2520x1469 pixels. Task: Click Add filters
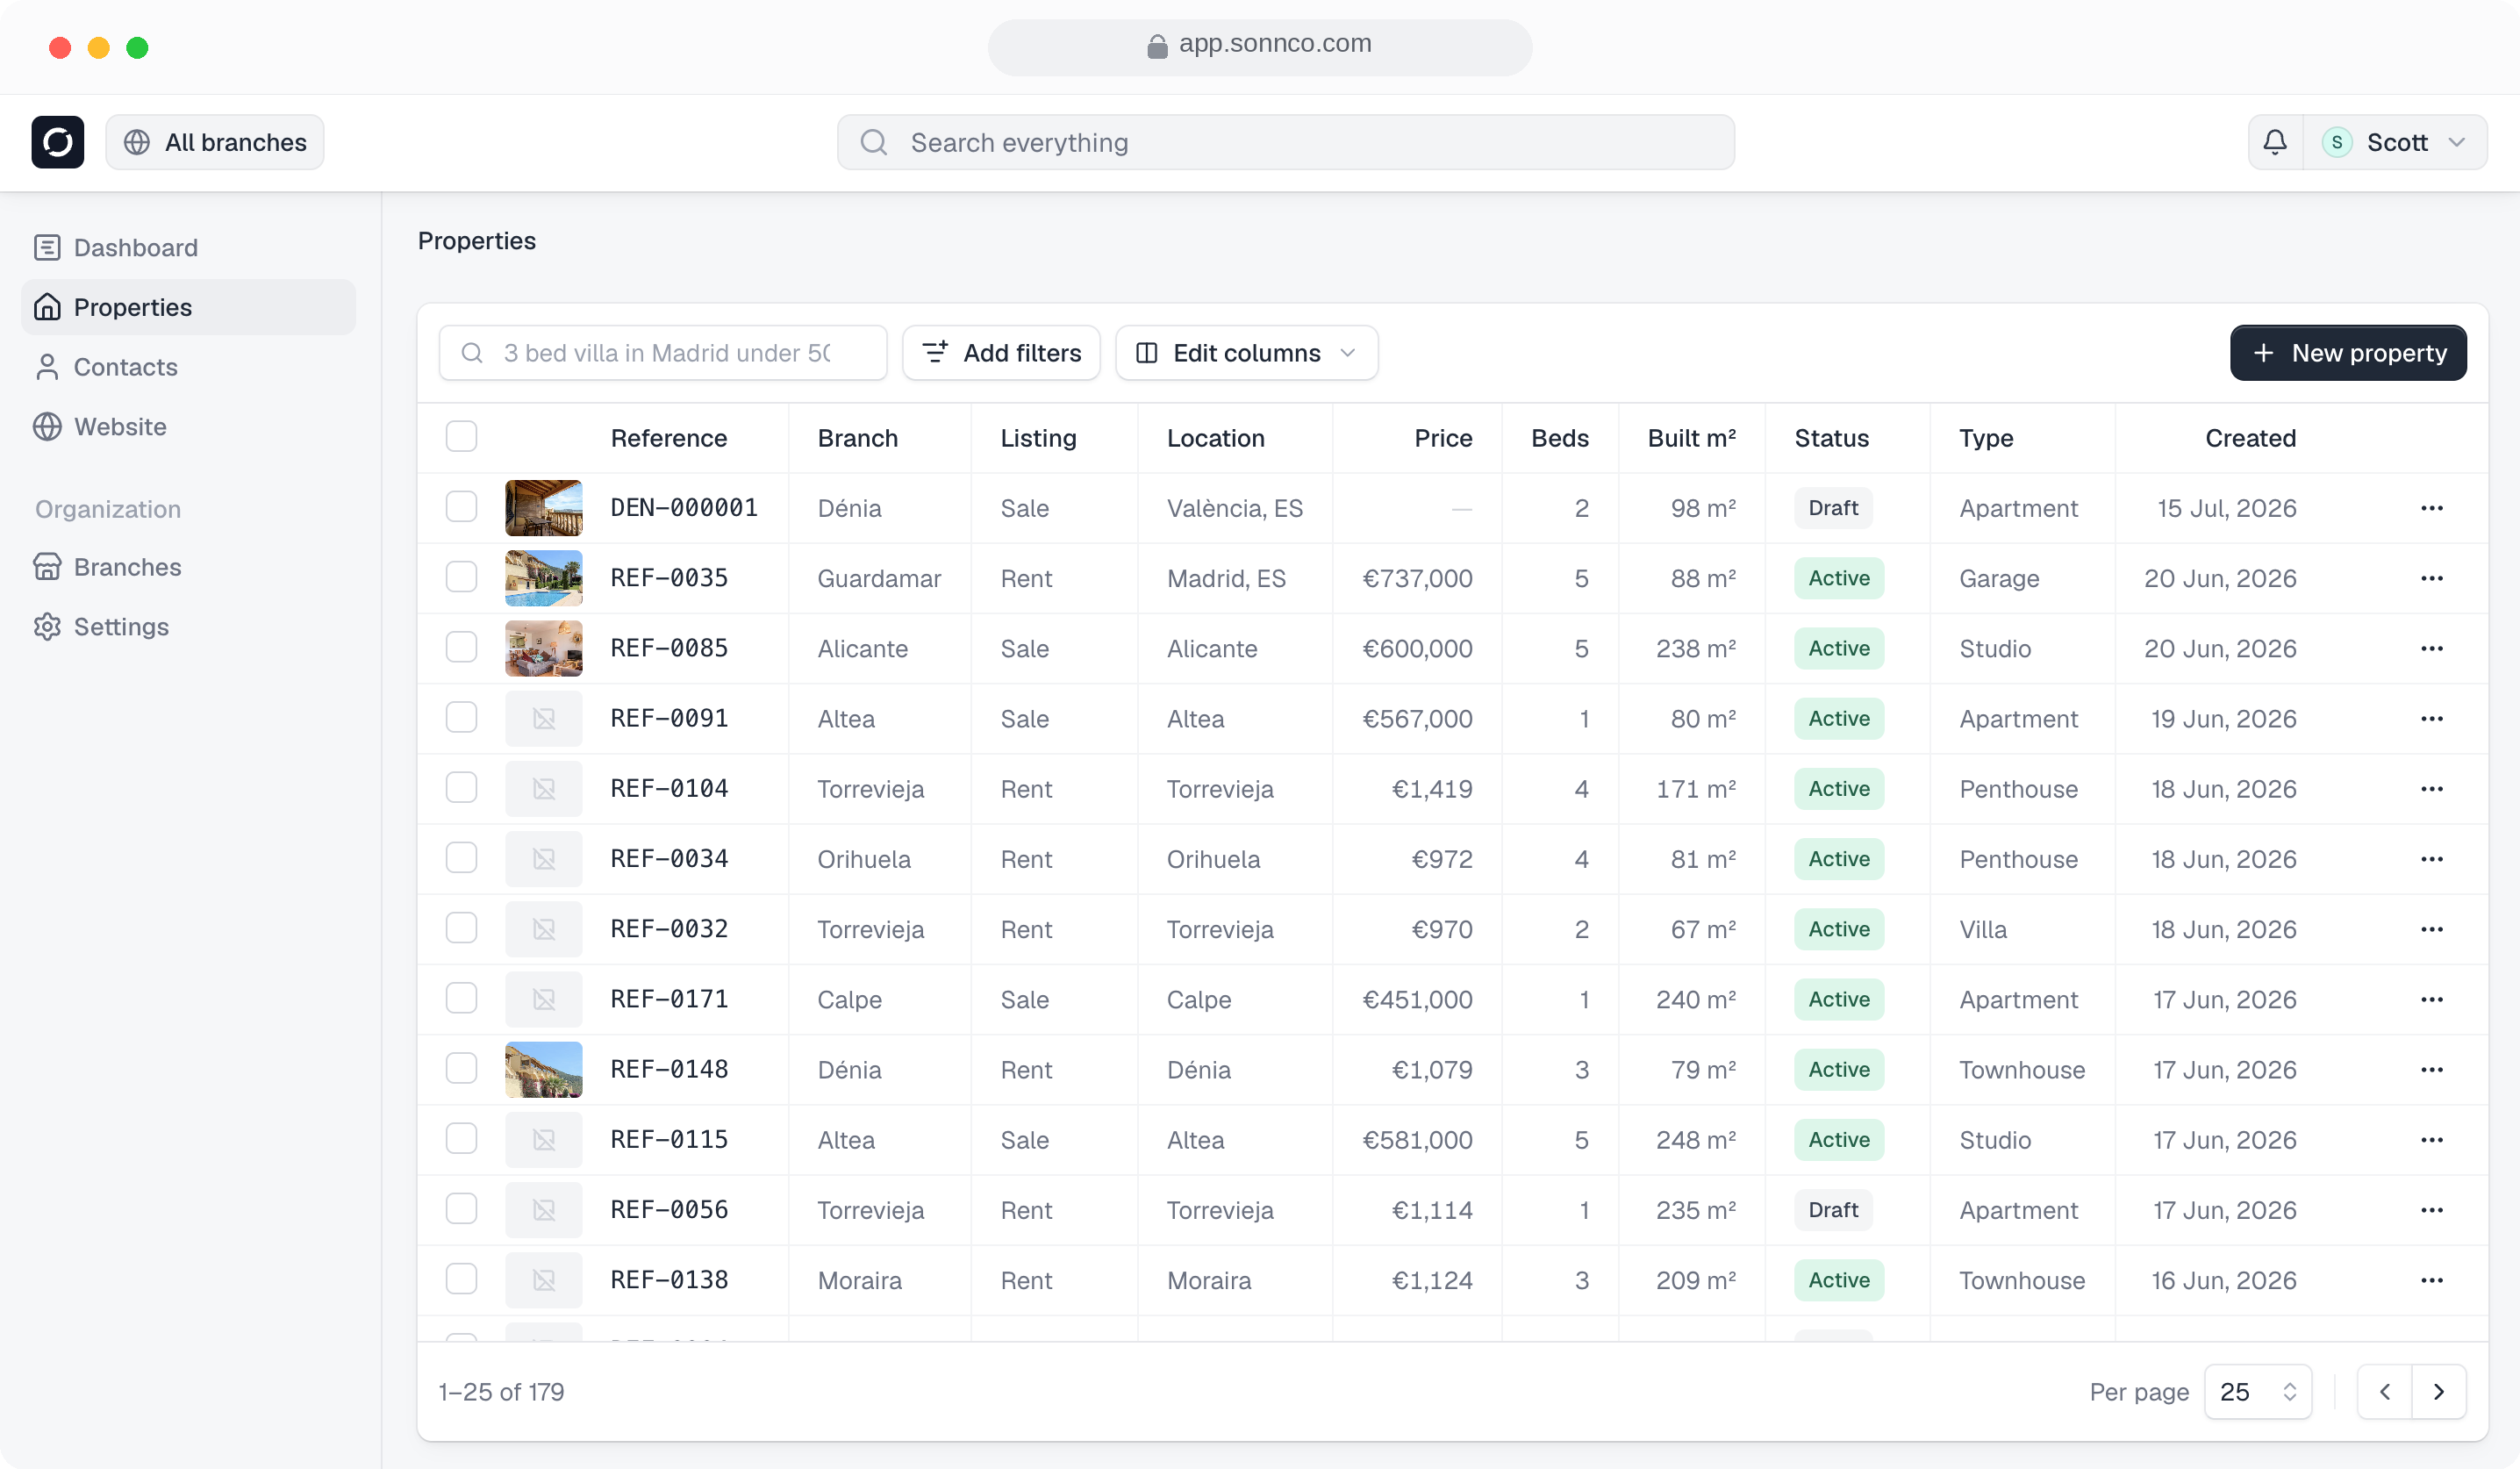coord(1001,353)
